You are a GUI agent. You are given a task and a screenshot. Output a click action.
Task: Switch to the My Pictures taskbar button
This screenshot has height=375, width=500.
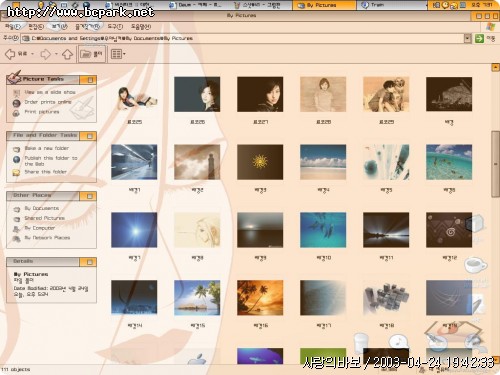pos(324,5)
